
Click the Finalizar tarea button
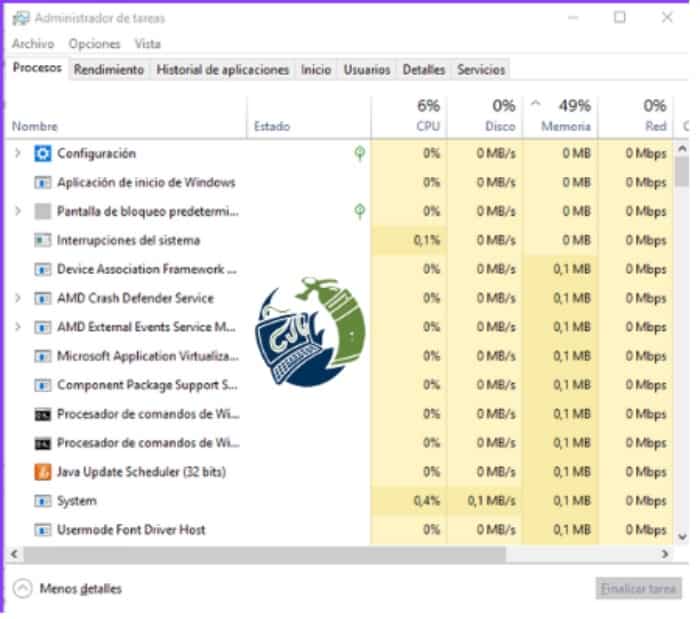pyautogui.click(x=639, y=589)
